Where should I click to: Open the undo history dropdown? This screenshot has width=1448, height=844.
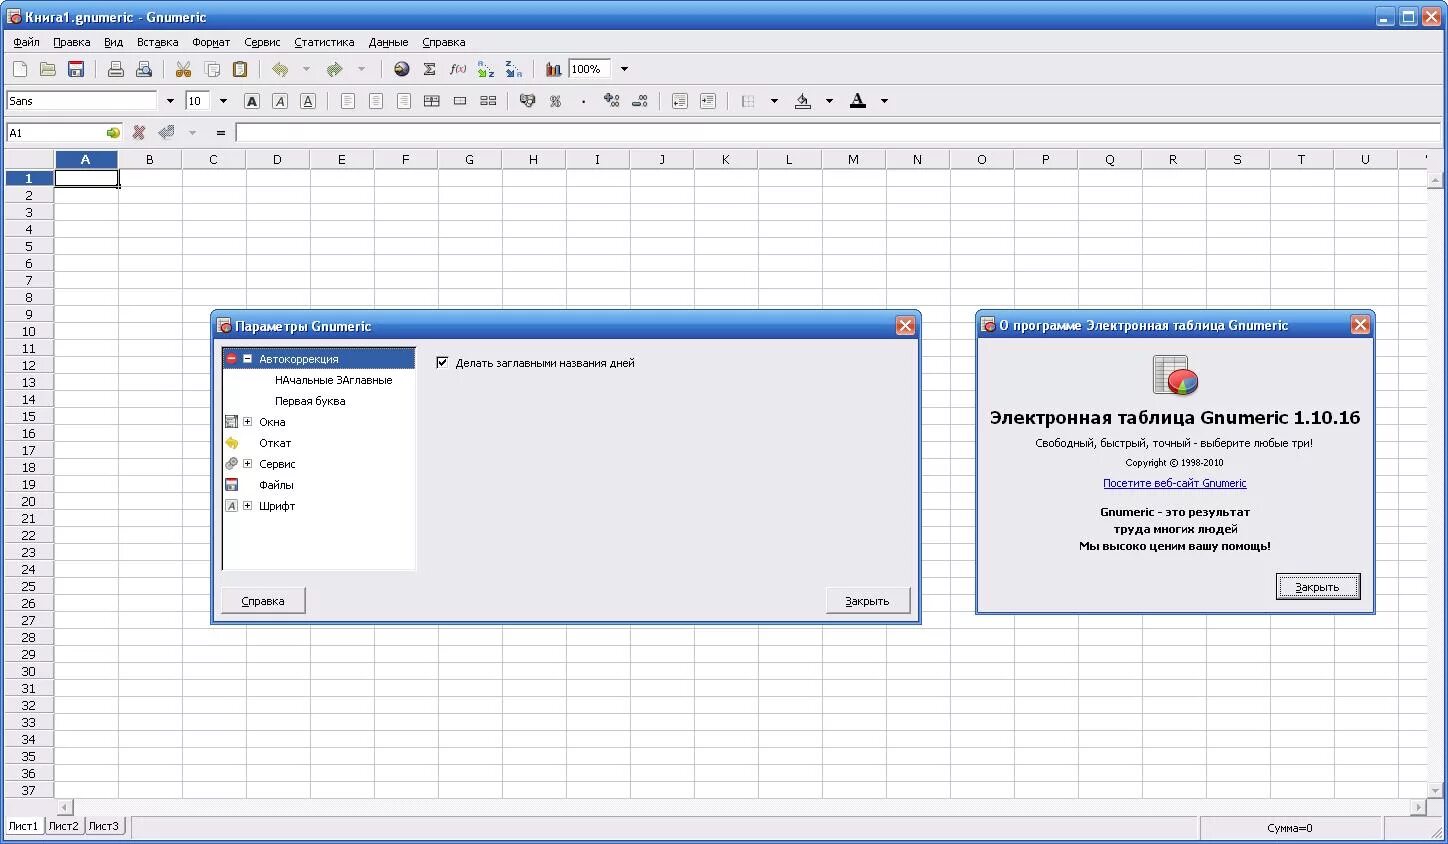[306, 69]
